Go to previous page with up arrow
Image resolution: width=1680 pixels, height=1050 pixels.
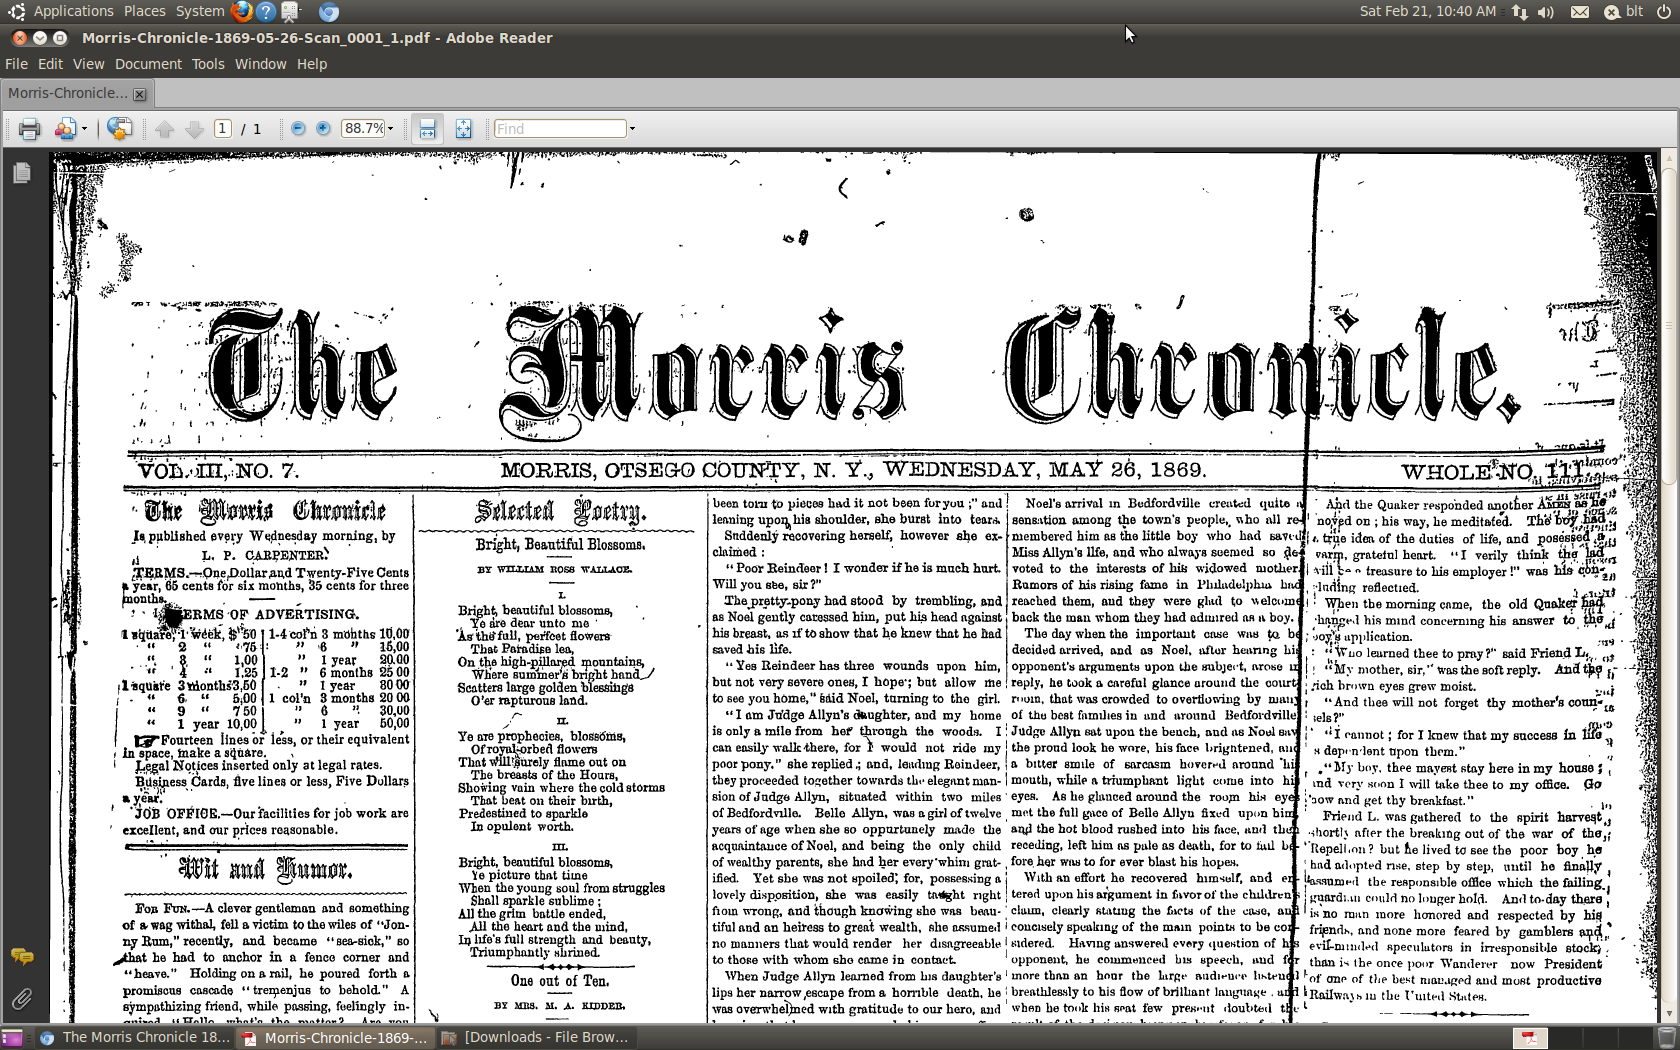(165, 129)
